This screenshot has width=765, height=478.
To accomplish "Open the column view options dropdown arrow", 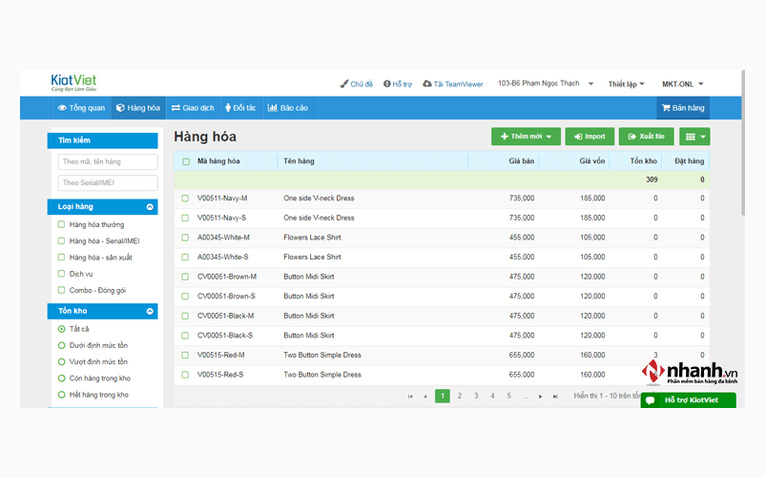I will pyautogui.click(x=703, y=137).
